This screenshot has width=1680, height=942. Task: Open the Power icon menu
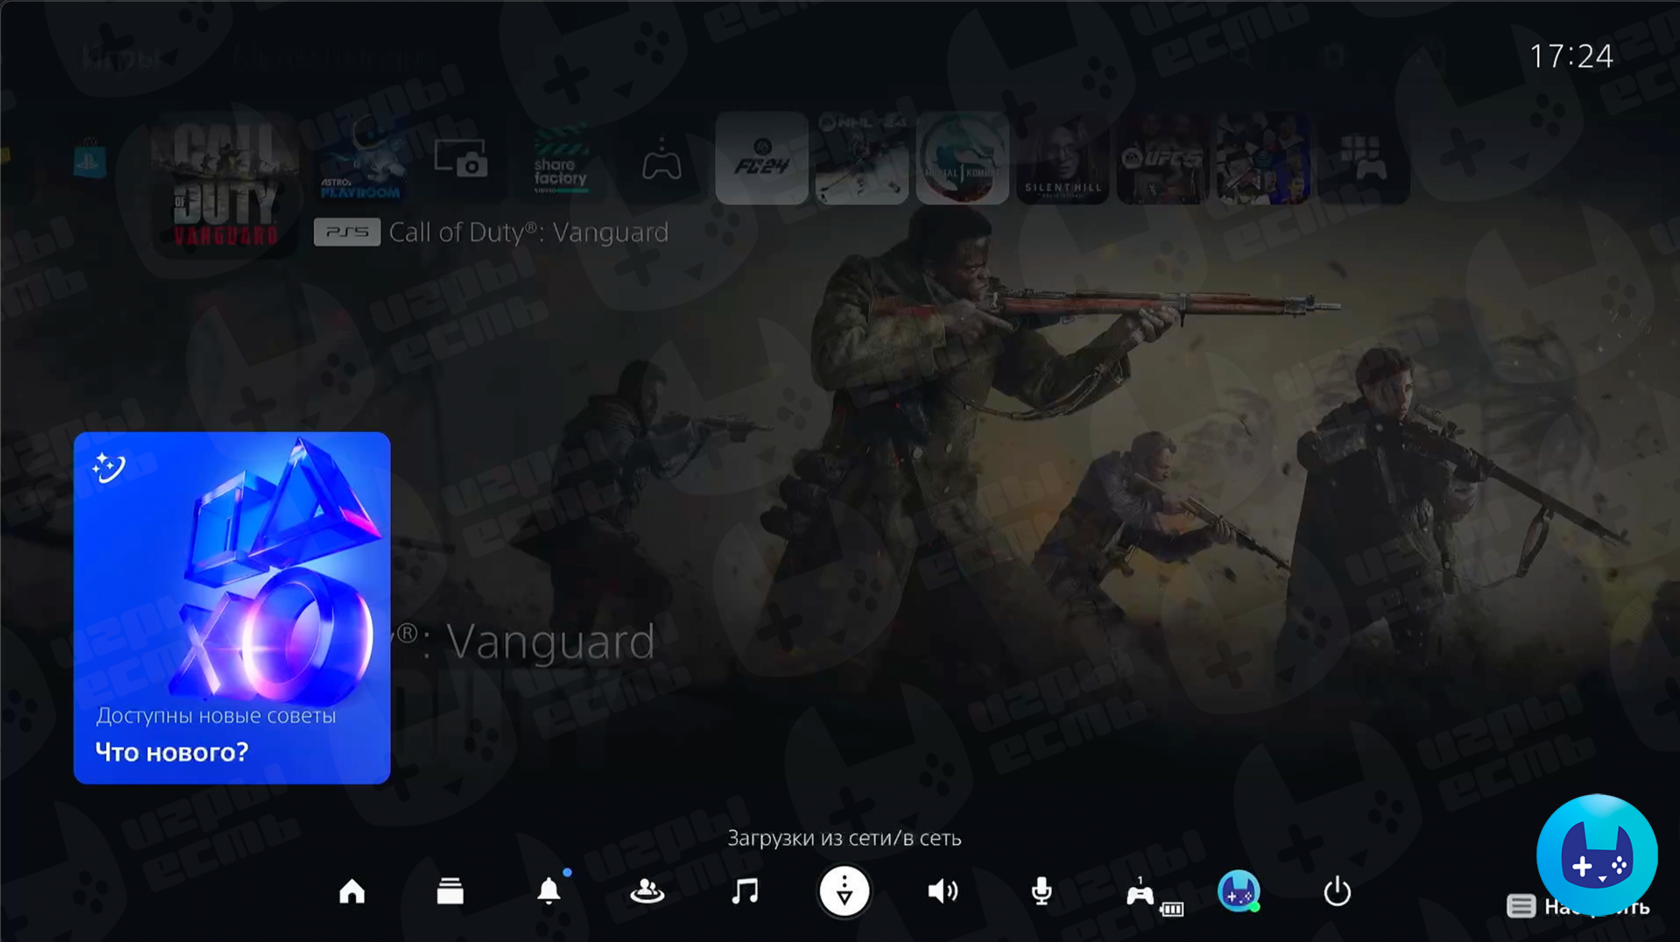coord(1337,891)
